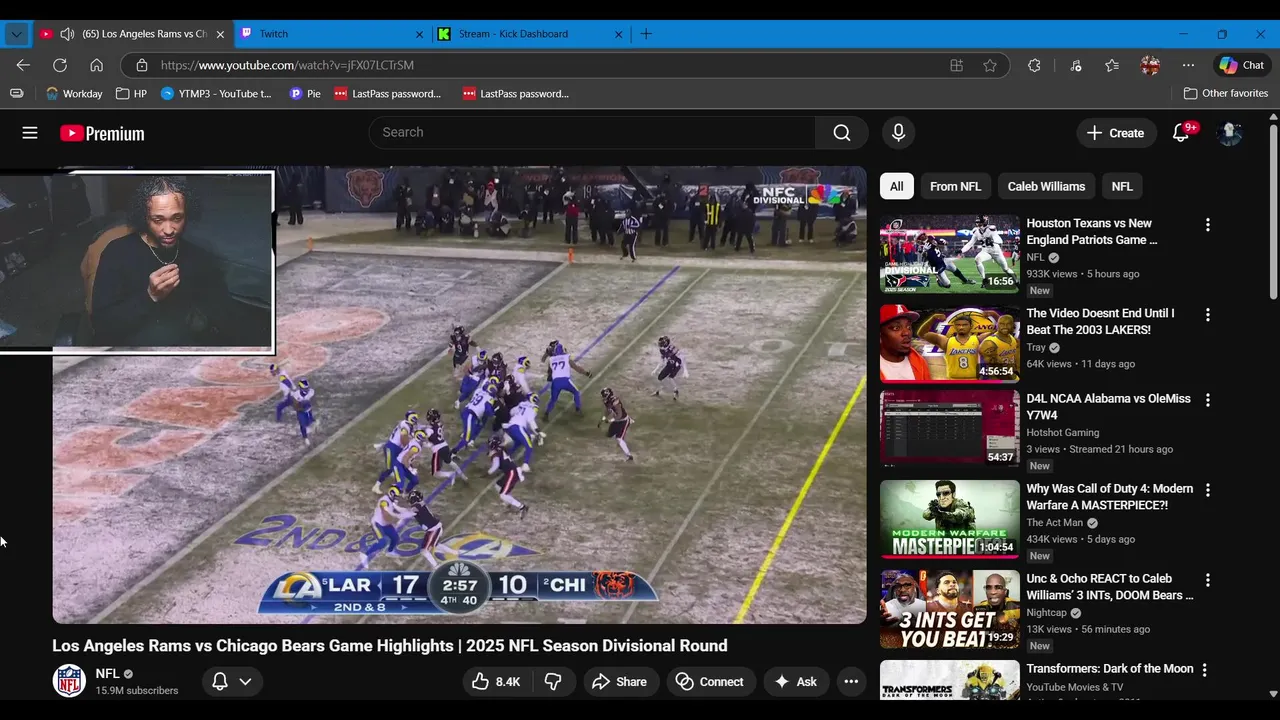1280x720 pixels.
Task: Go to the browser home page
Action: point(97,65)
